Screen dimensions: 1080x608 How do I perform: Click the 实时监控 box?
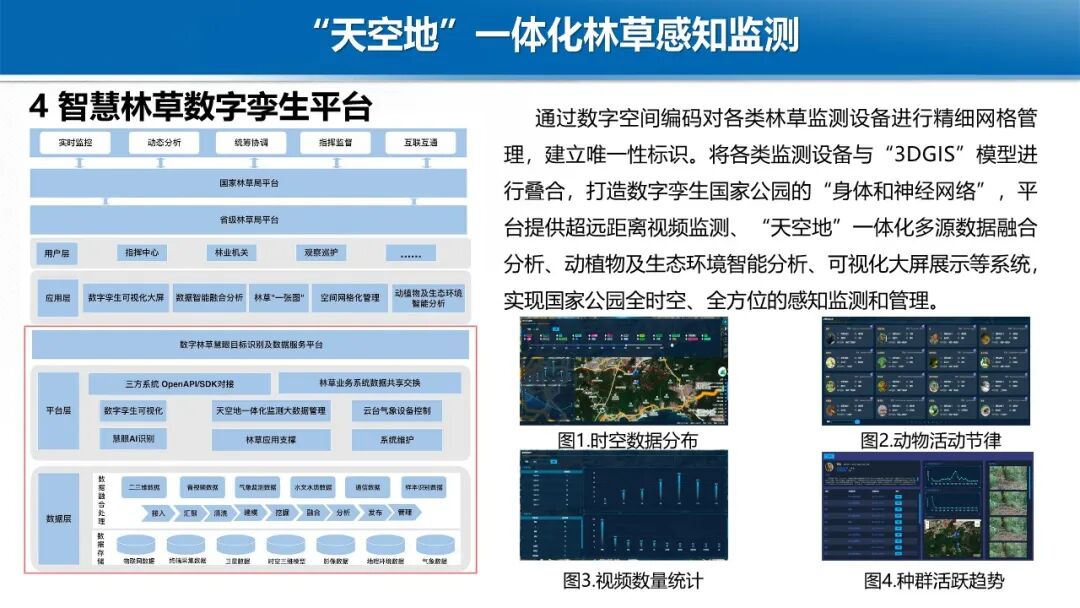pos(75,143)
